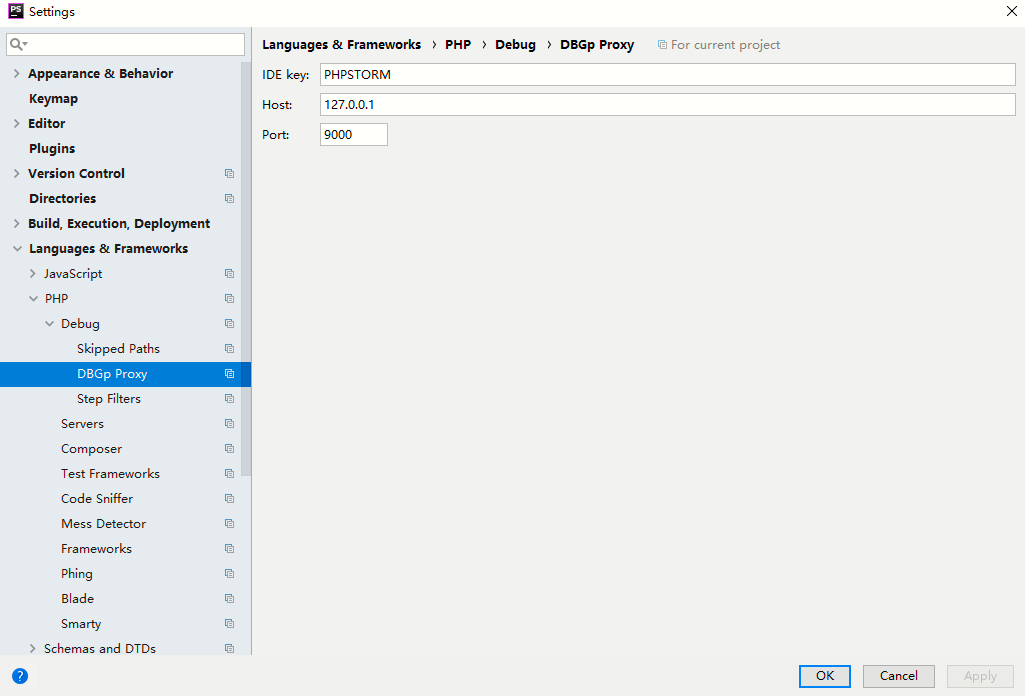The image size is (1025, 696).
Task: Expand the JavaScript node arrow
Action: point(33,274)
